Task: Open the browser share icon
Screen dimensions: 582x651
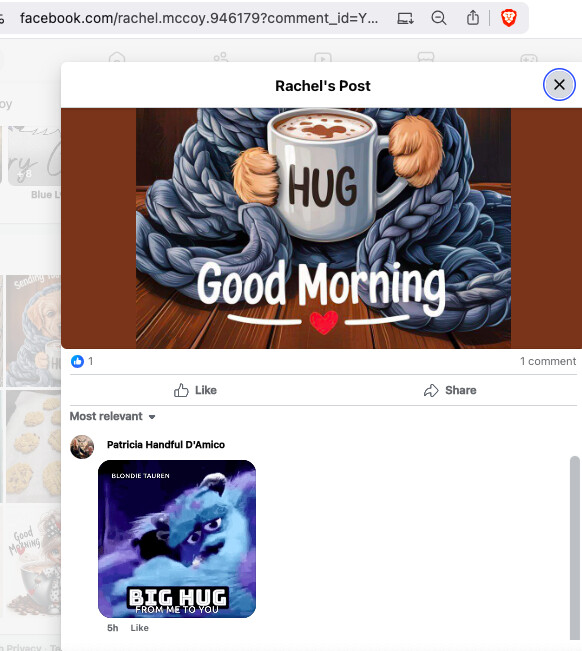Action: (473, 18)
